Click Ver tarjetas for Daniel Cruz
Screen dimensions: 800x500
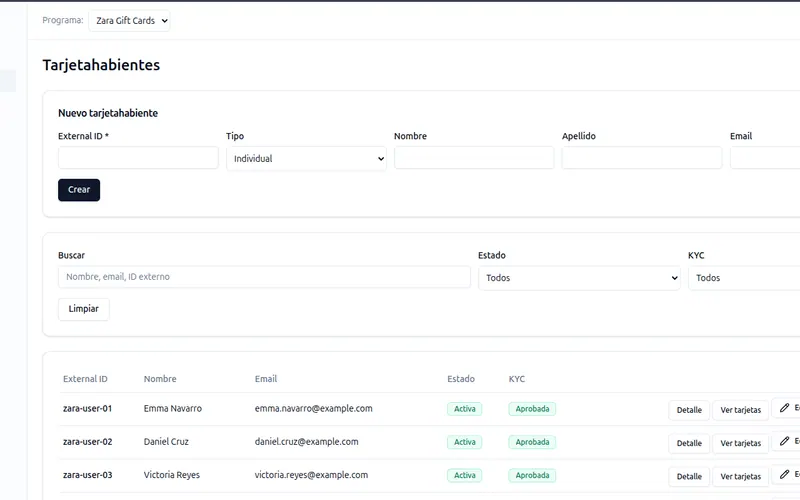740,443
